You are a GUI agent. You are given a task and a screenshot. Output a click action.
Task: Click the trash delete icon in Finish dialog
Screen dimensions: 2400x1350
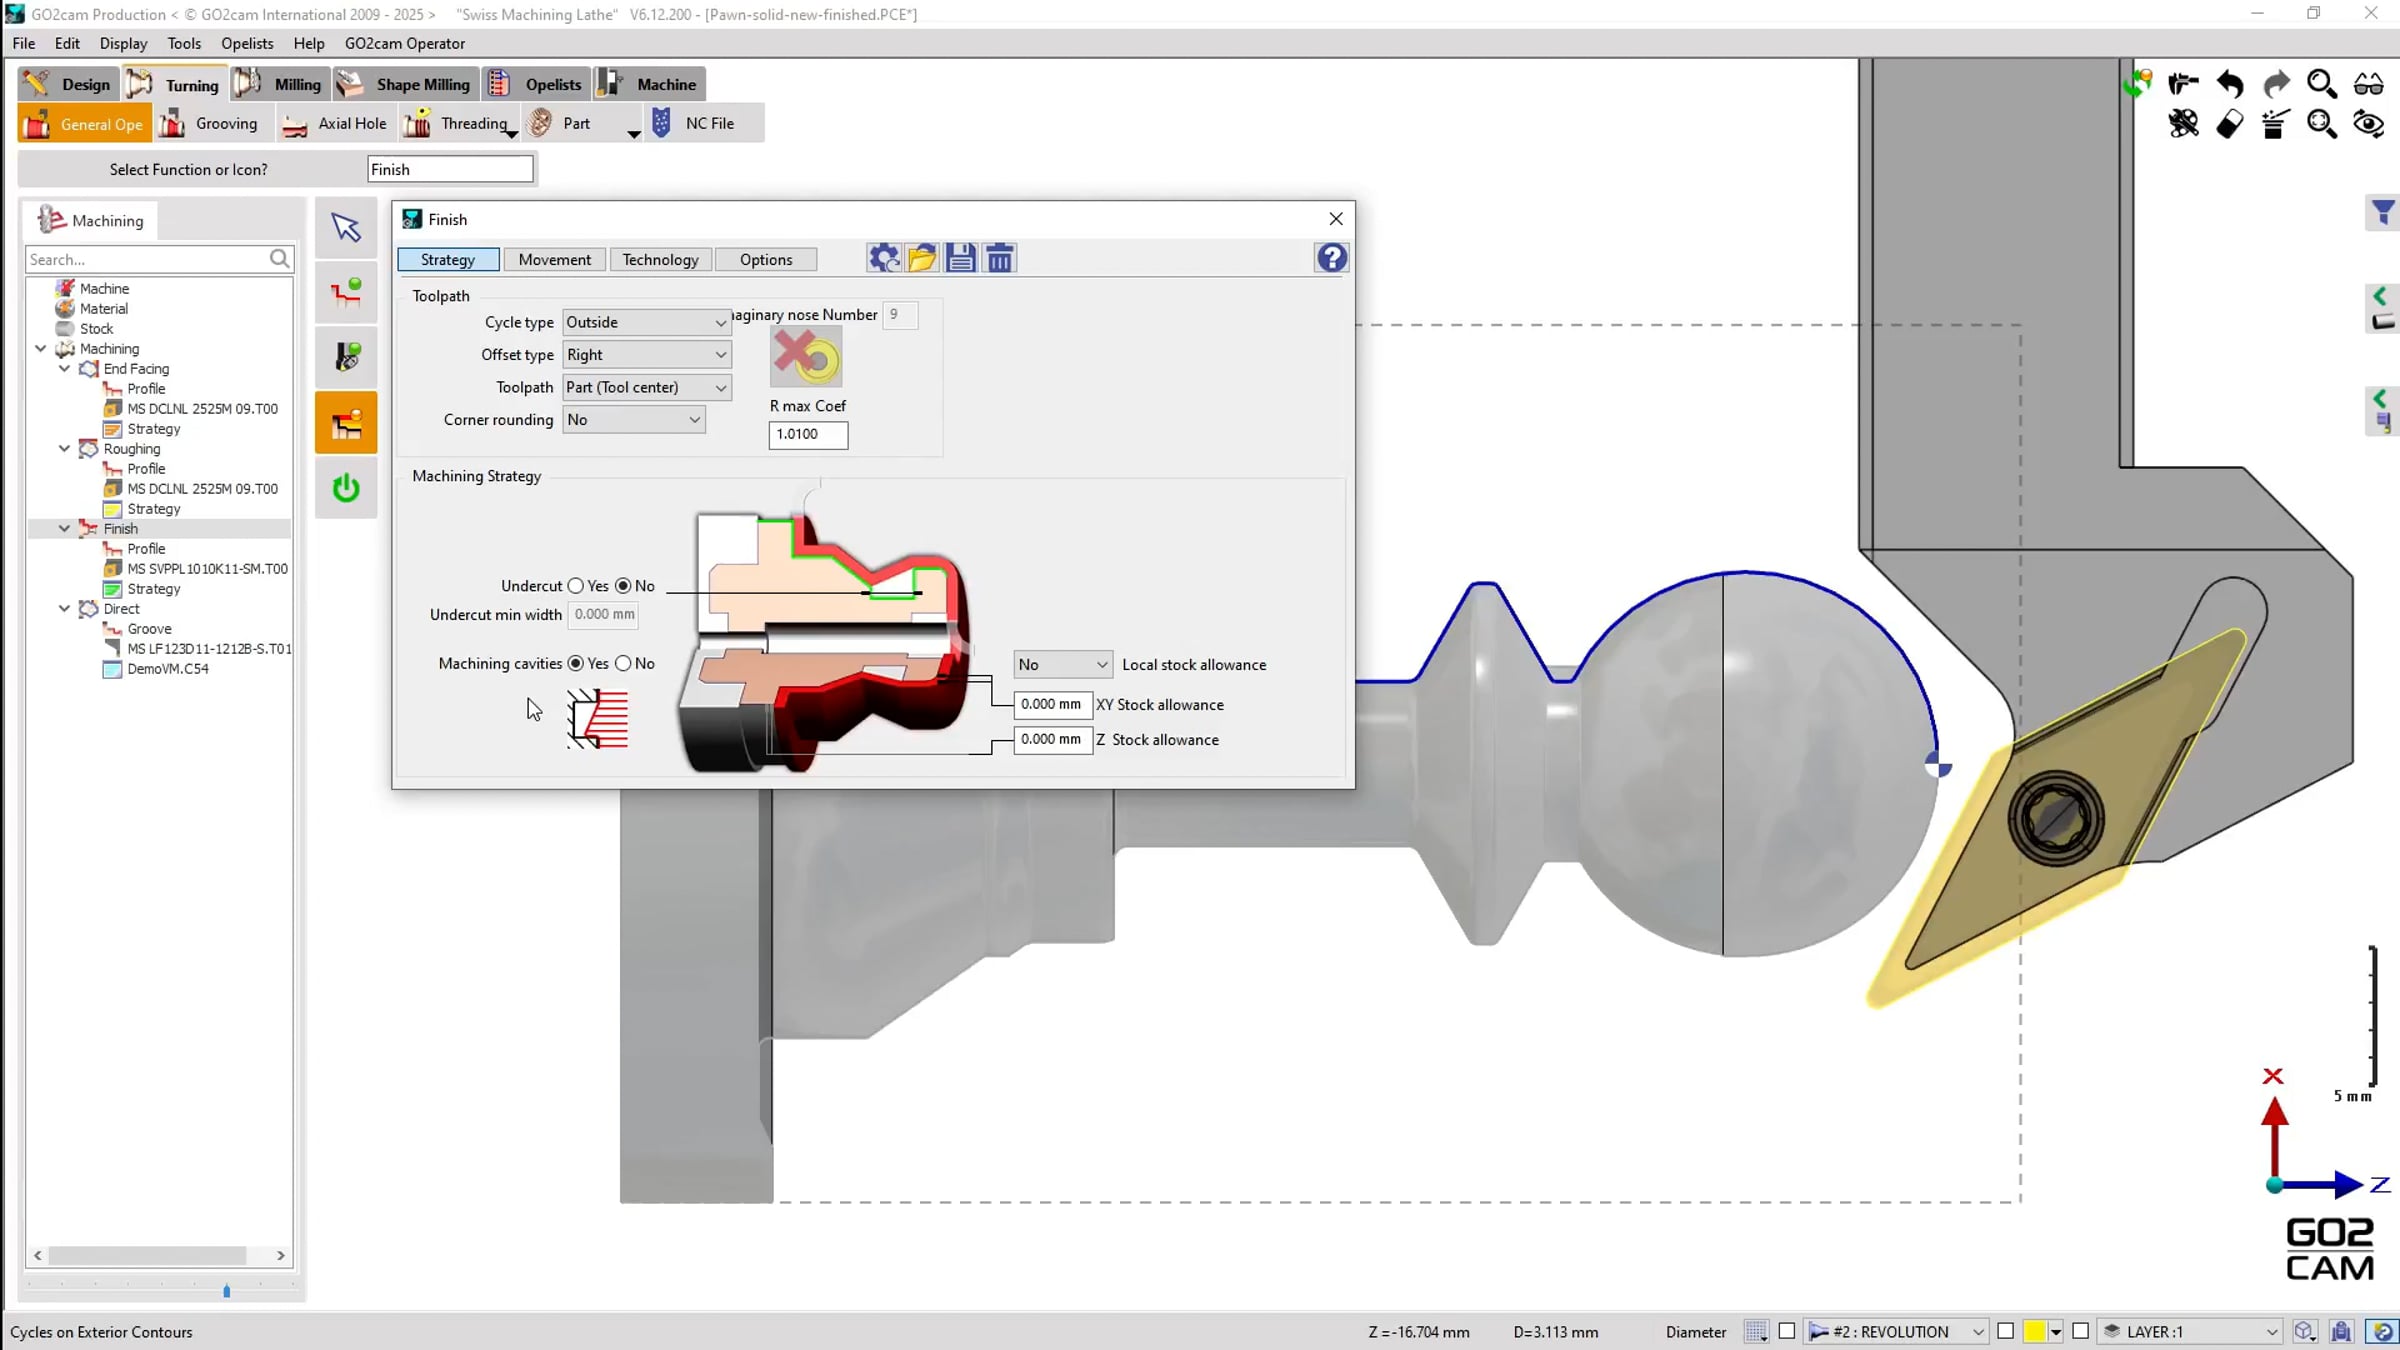(x=1000, y=258)
